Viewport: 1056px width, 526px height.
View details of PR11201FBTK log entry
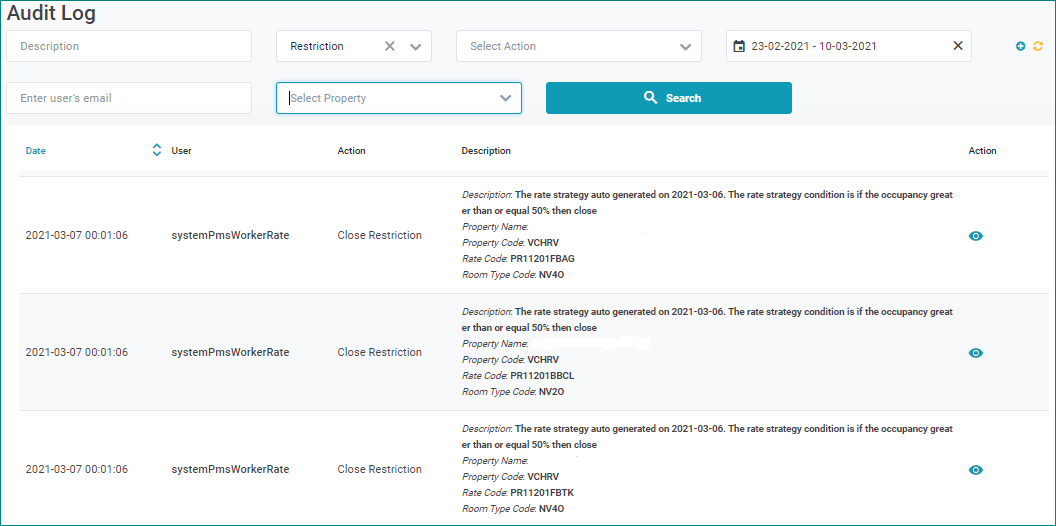976,470
